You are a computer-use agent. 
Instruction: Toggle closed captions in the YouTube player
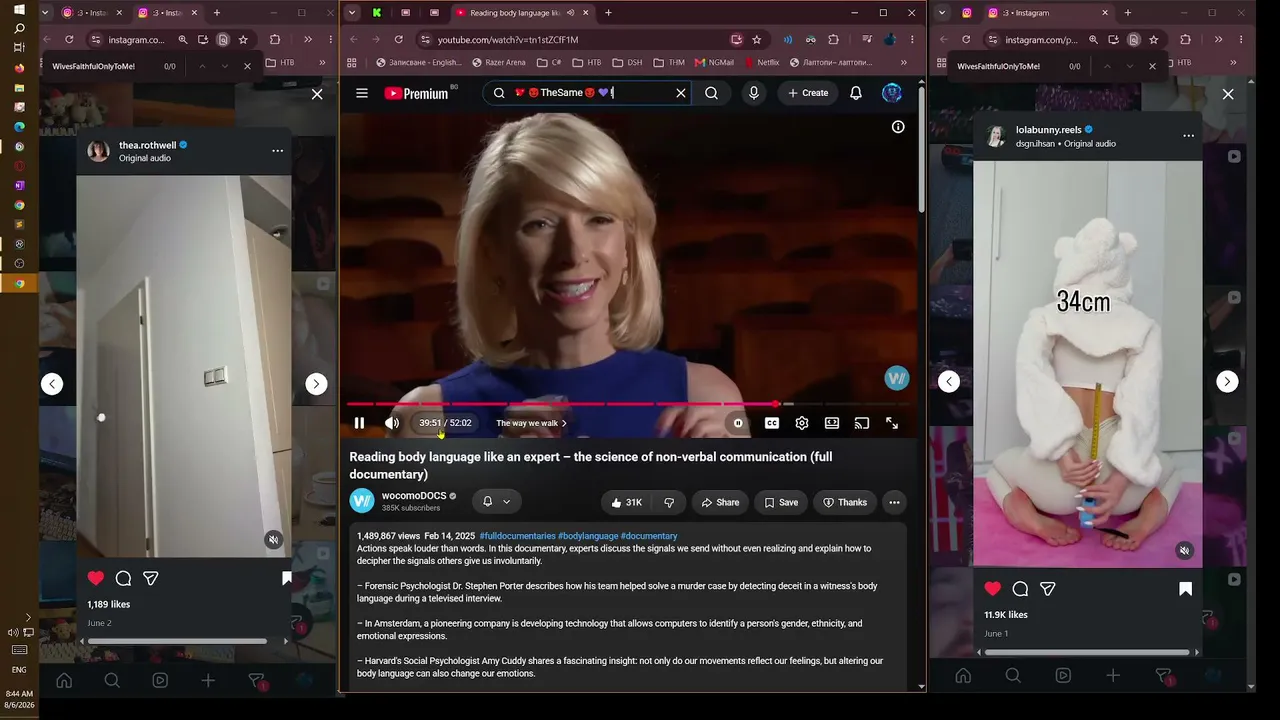[x=772, y=423]
